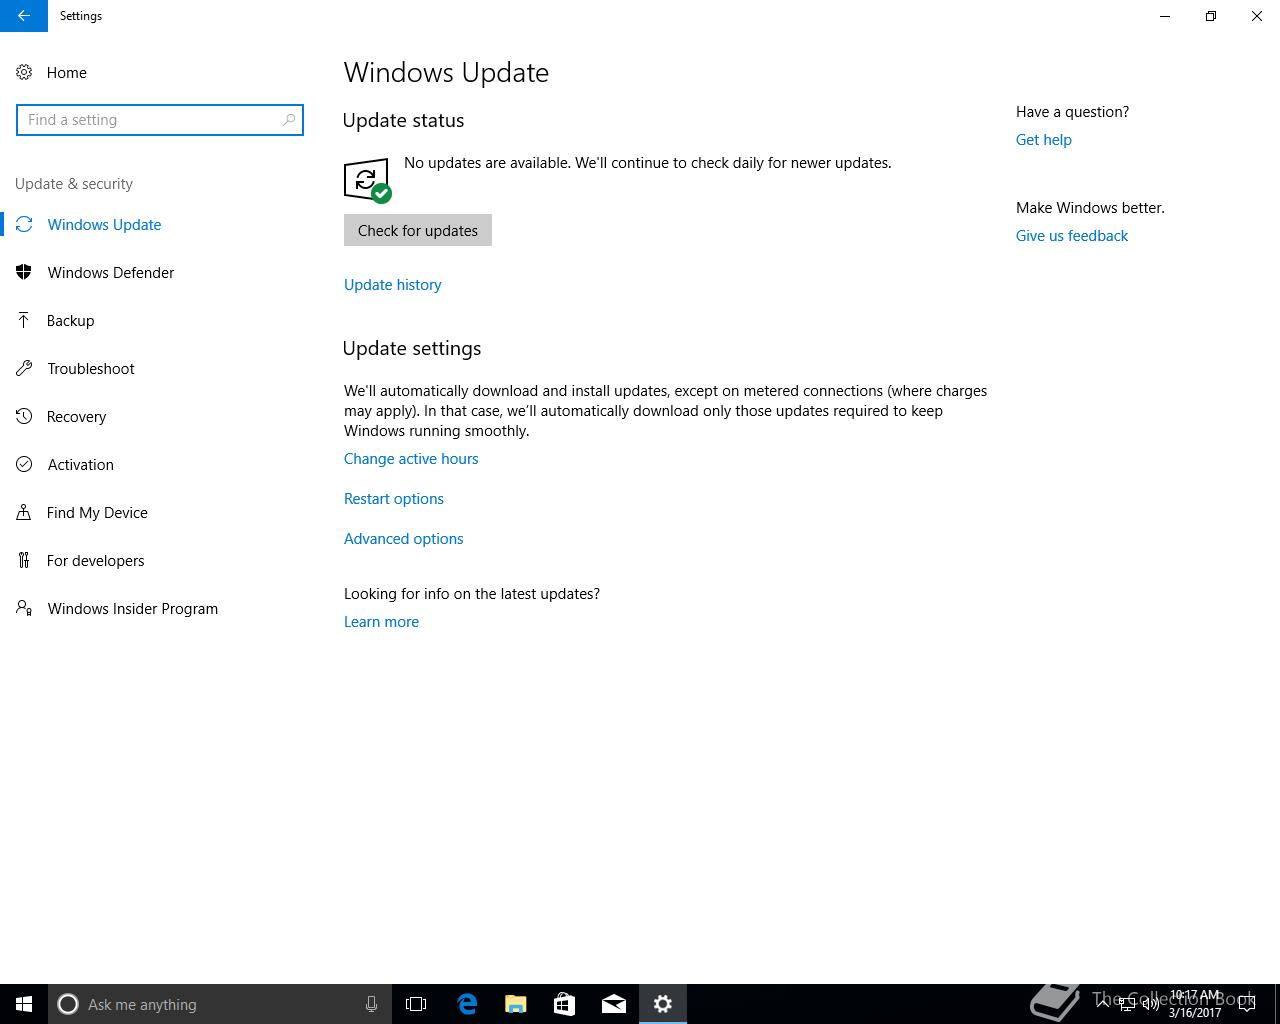This screenshot has width=1280, height=1024.
Task: Click 'Looking for info on the latest updates?' text
Action: pos(472,594)
